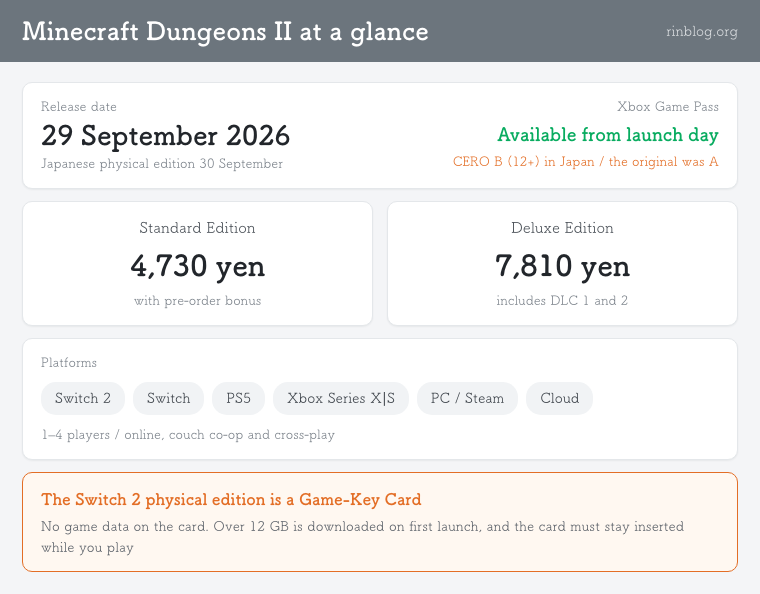The image size is (760, 594).
Task: Click the Game-Key Card warning heading
Action: (x=231, y=500)
